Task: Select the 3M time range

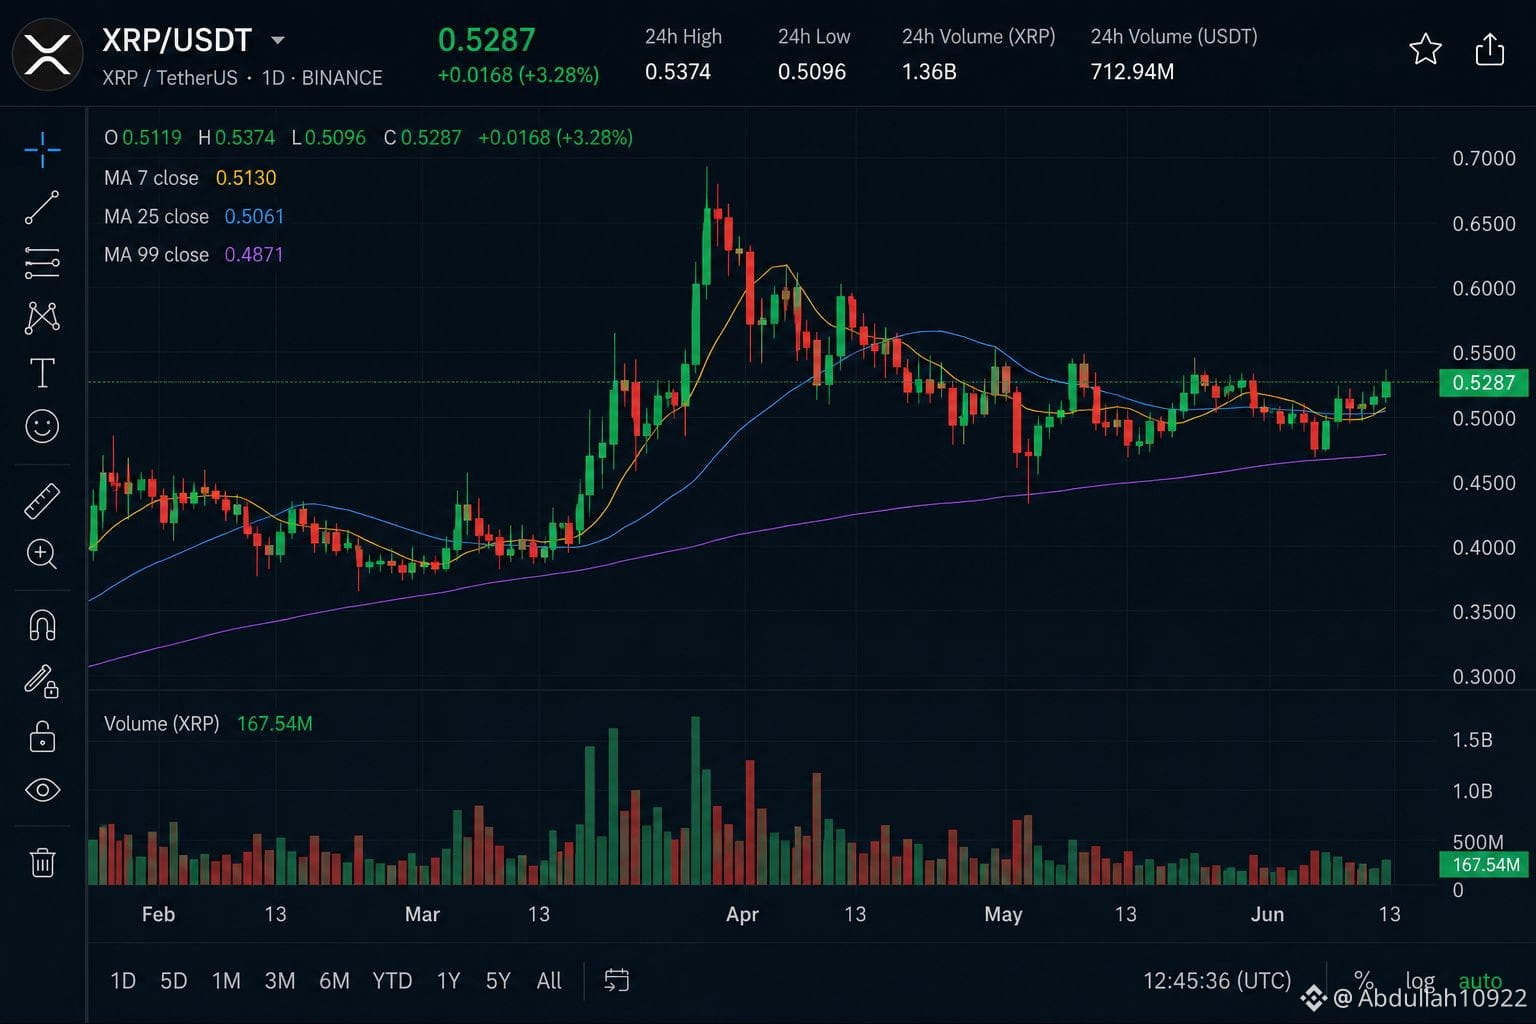Action: [280, 981]
